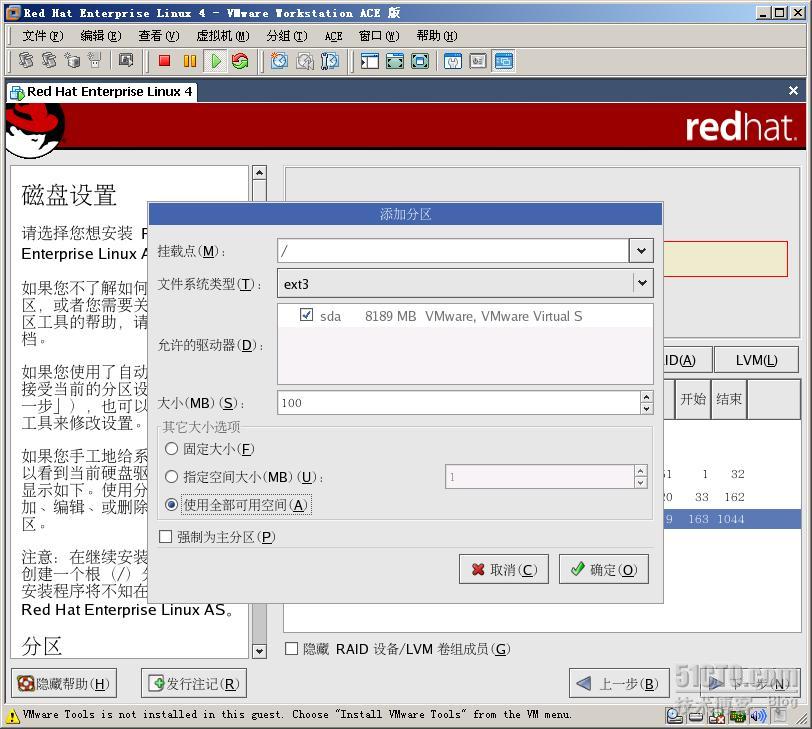Click the 上一步(B) back button
Viewport: 812px width, 729px height.
coord(617,683)
